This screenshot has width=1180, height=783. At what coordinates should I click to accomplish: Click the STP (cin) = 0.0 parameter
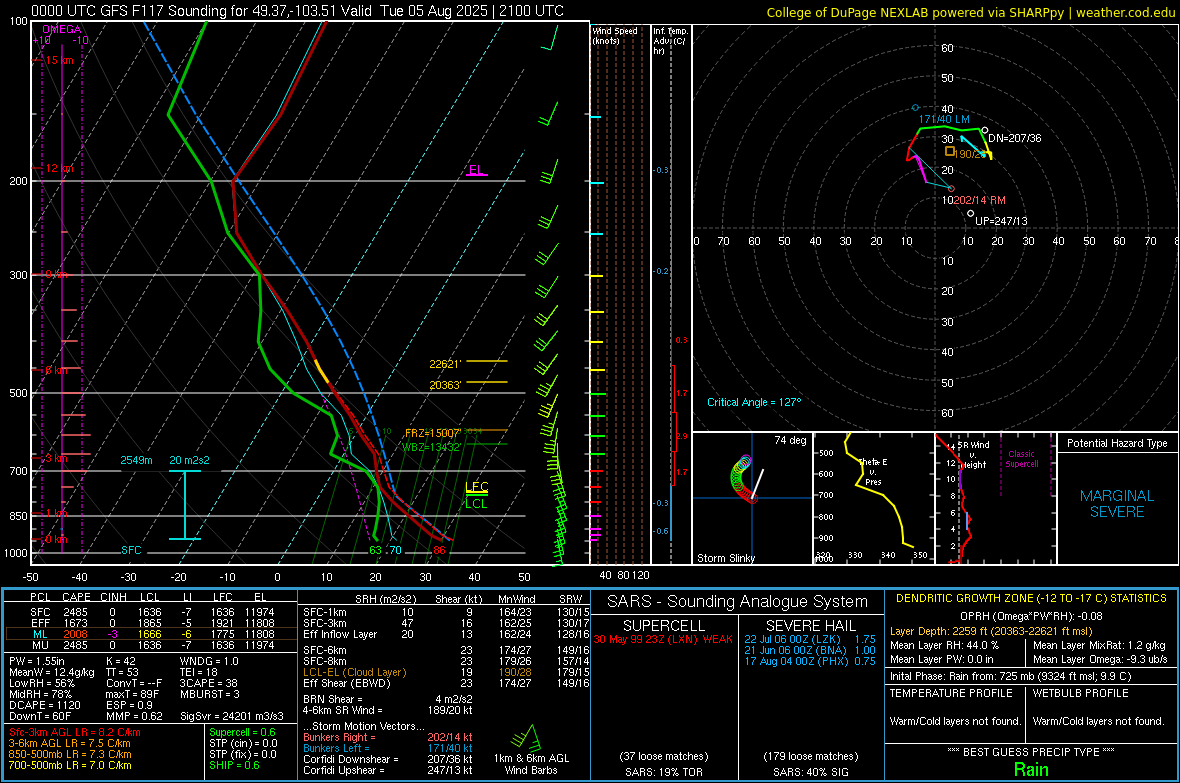pyautogui.click(x=243, y=743)
